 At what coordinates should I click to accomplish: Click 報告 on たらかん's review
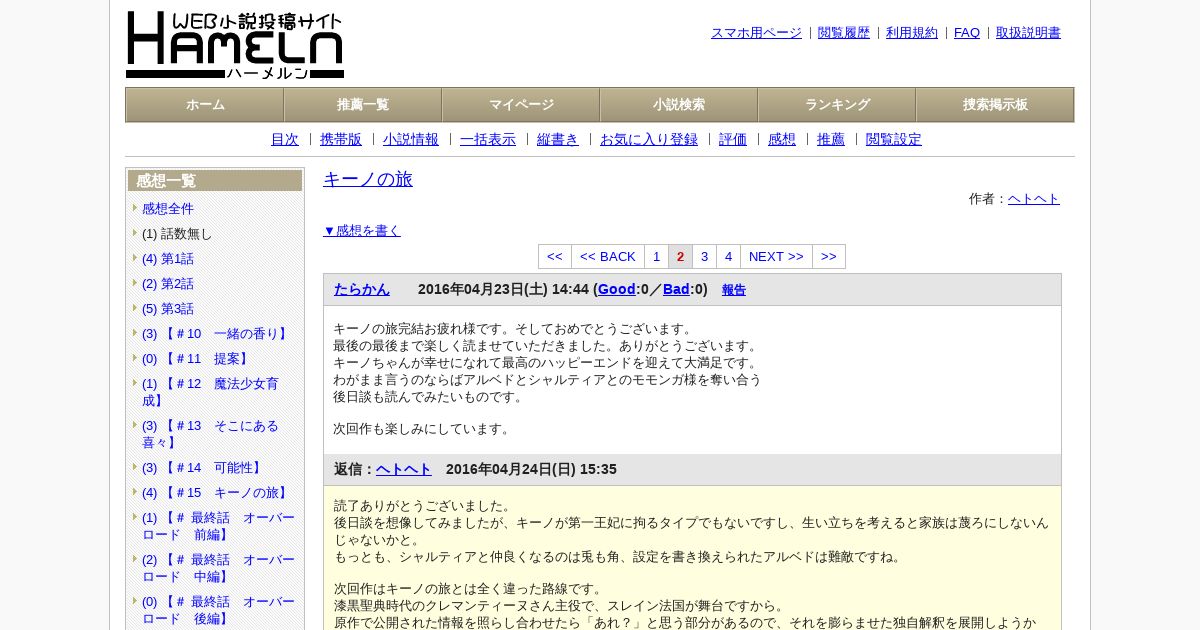tap(734, 290)
